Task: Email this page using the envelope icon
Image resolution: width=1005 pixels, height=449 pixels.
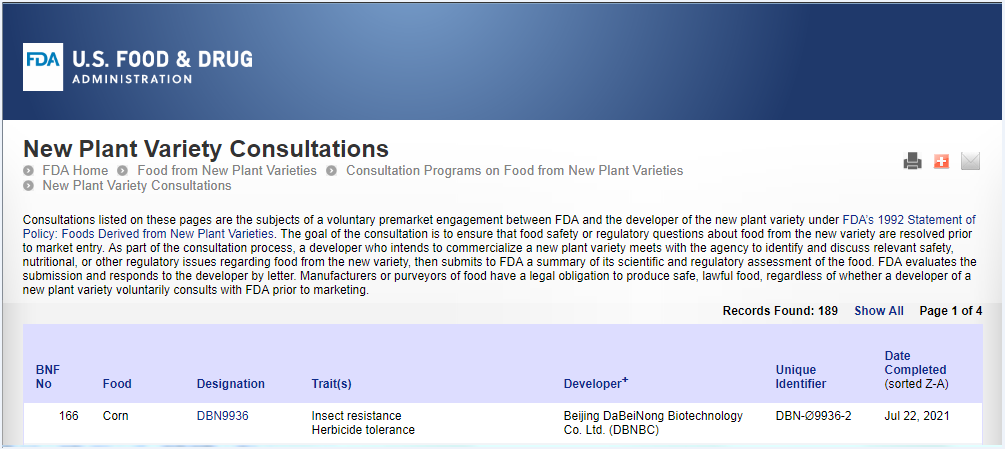Action: click(970, 161)
